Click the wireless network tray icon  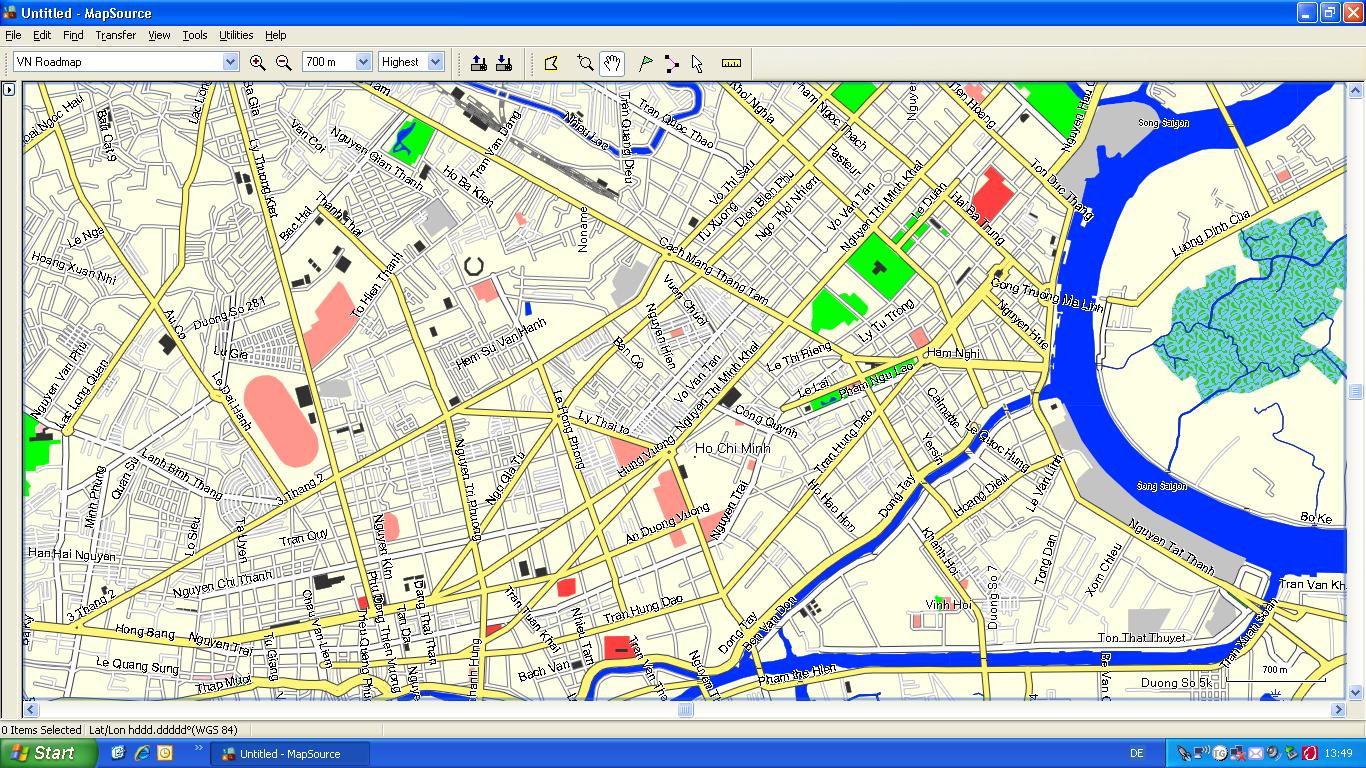[1202, 754]
